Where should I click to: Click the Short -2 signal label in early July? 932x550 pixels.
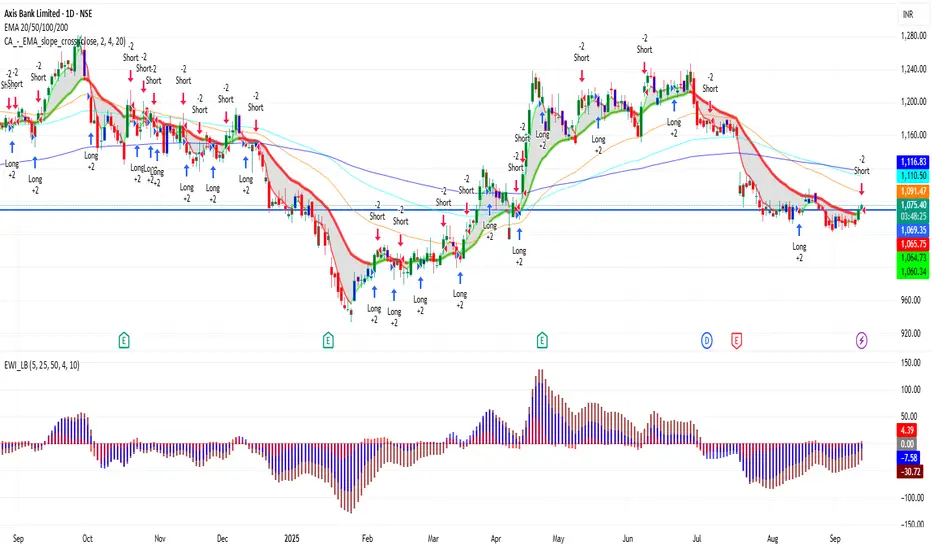point(710,83)
